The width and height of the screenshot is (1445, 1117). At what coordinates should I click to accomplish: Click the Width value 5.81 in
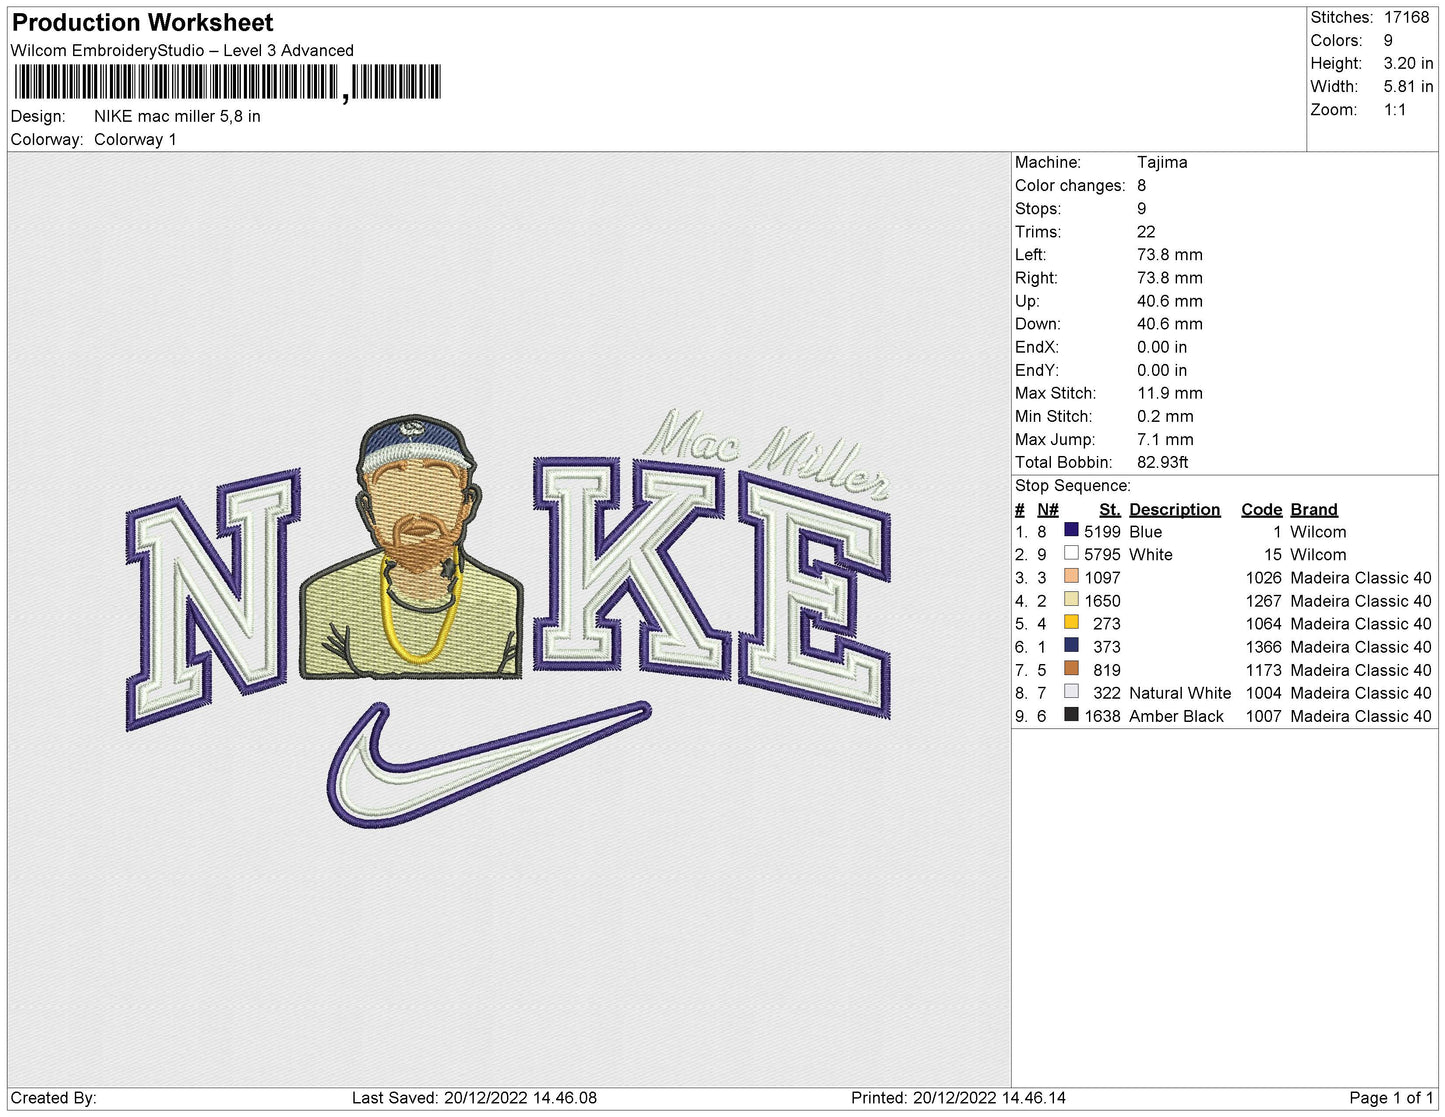point(1408,86)
